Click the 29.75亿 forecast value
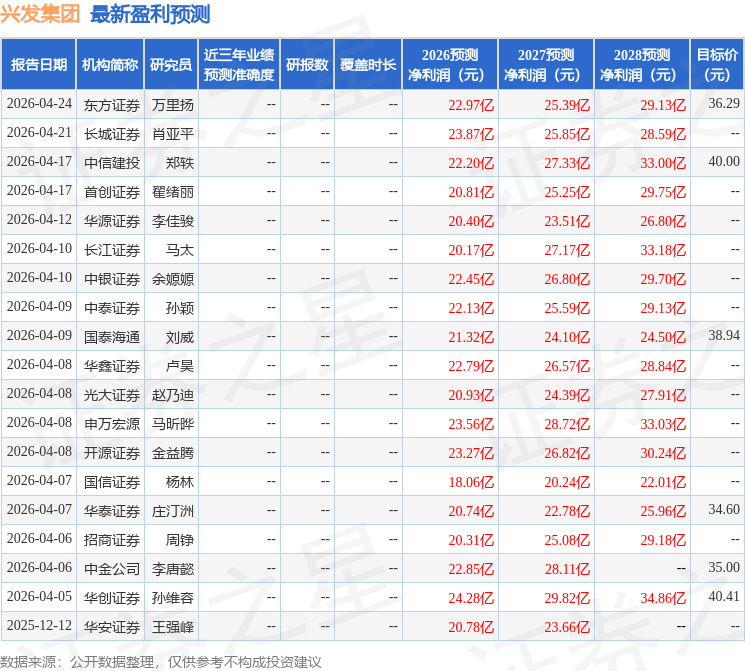The height and width of the screenshot is (671, 745). pyautogui.click(x=663, y=192)
